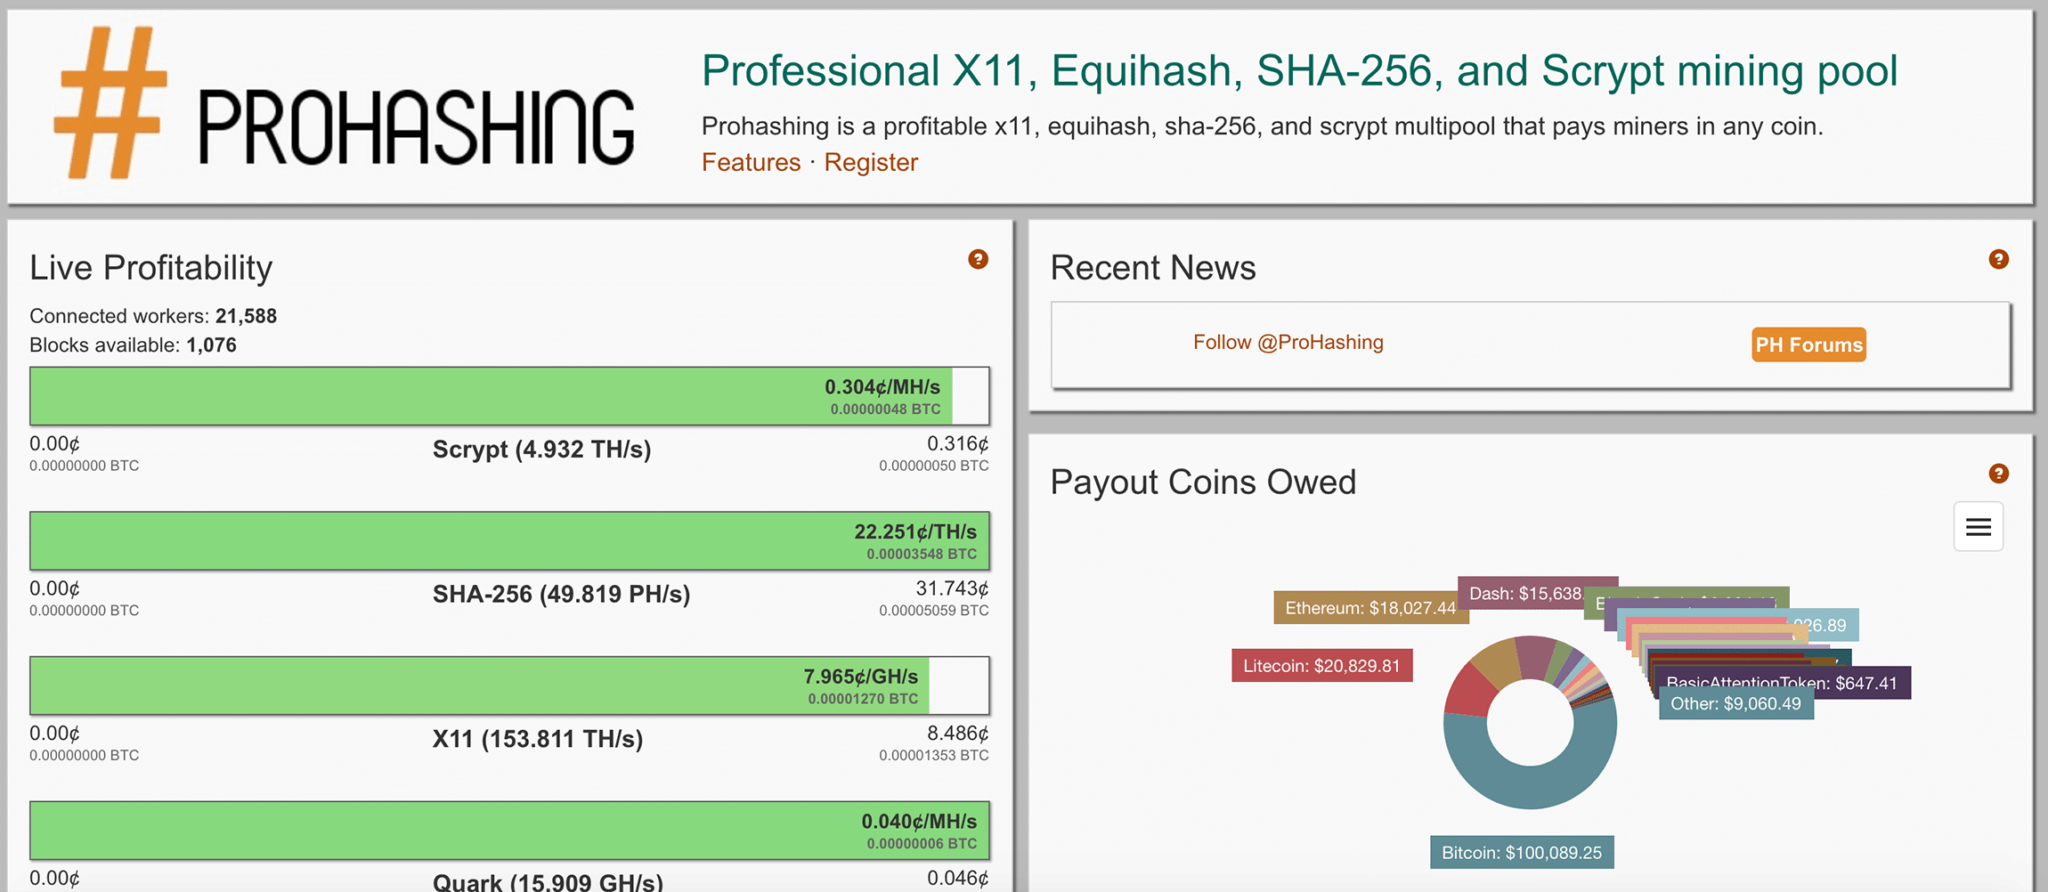The width and height of the screenshot is (2048, 892).
Task: Click the Live Profitability heading
Action: click(151, 267)
